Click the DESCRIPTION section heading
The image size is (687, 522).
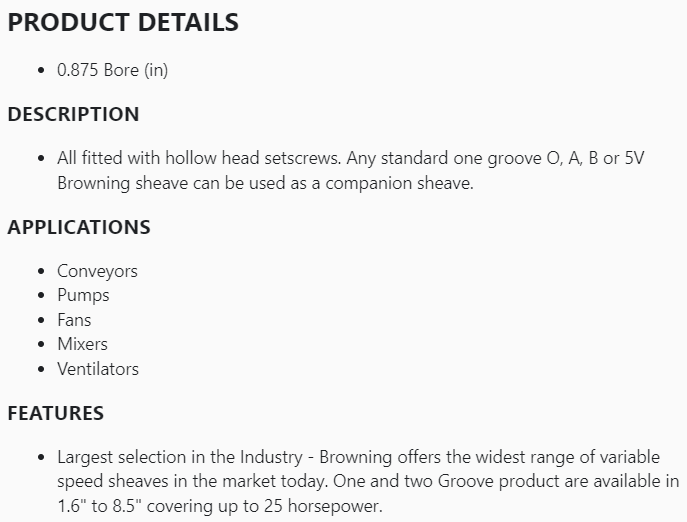[73, 114]
